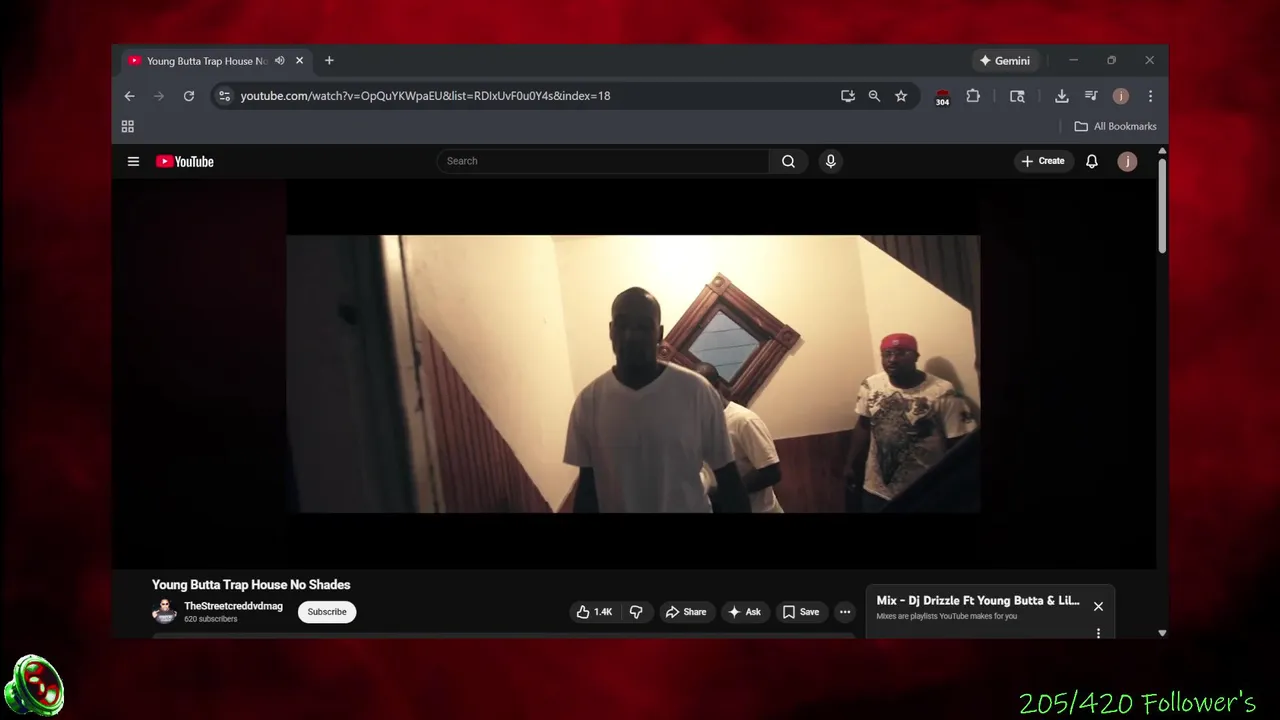
Task: Open the Chrome profile avatar
Action: (1121, 96)
